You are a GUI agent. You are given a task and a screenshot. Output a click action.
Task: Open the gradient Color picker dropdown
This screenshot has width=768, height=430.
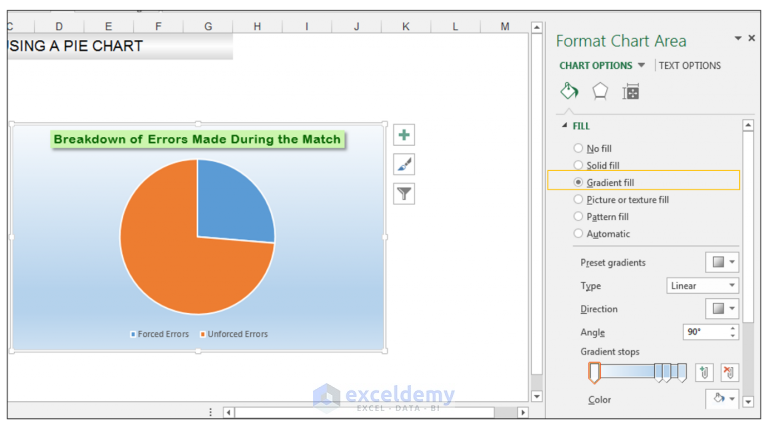click(x=722, y=399)
